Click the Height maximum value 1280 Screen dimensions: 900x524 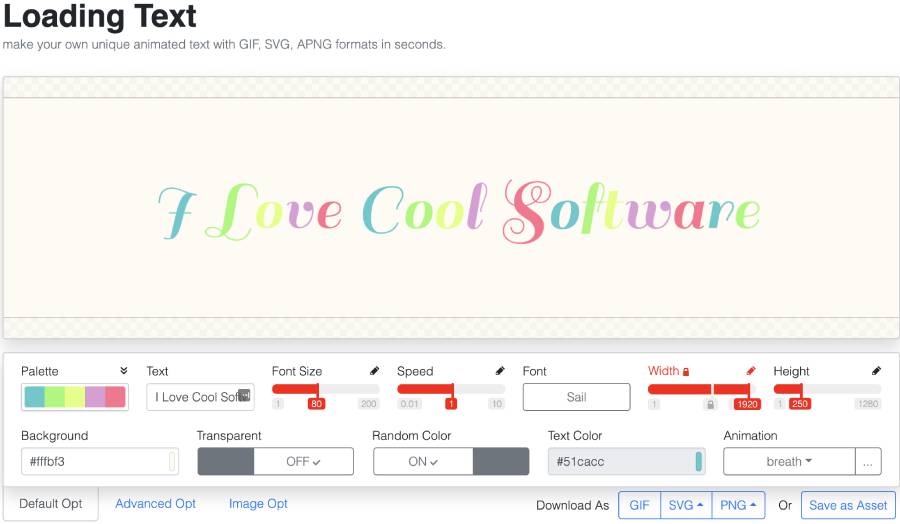(868, 403)
